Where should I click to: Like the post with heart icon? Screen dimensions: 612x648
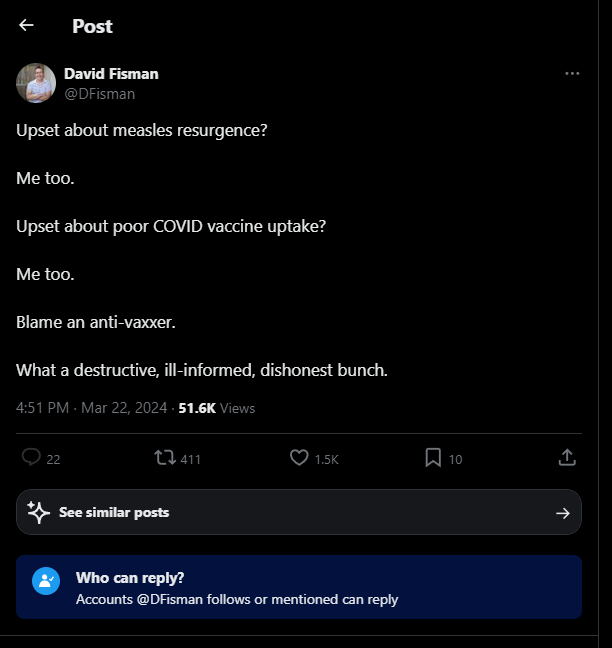[298, 458]
